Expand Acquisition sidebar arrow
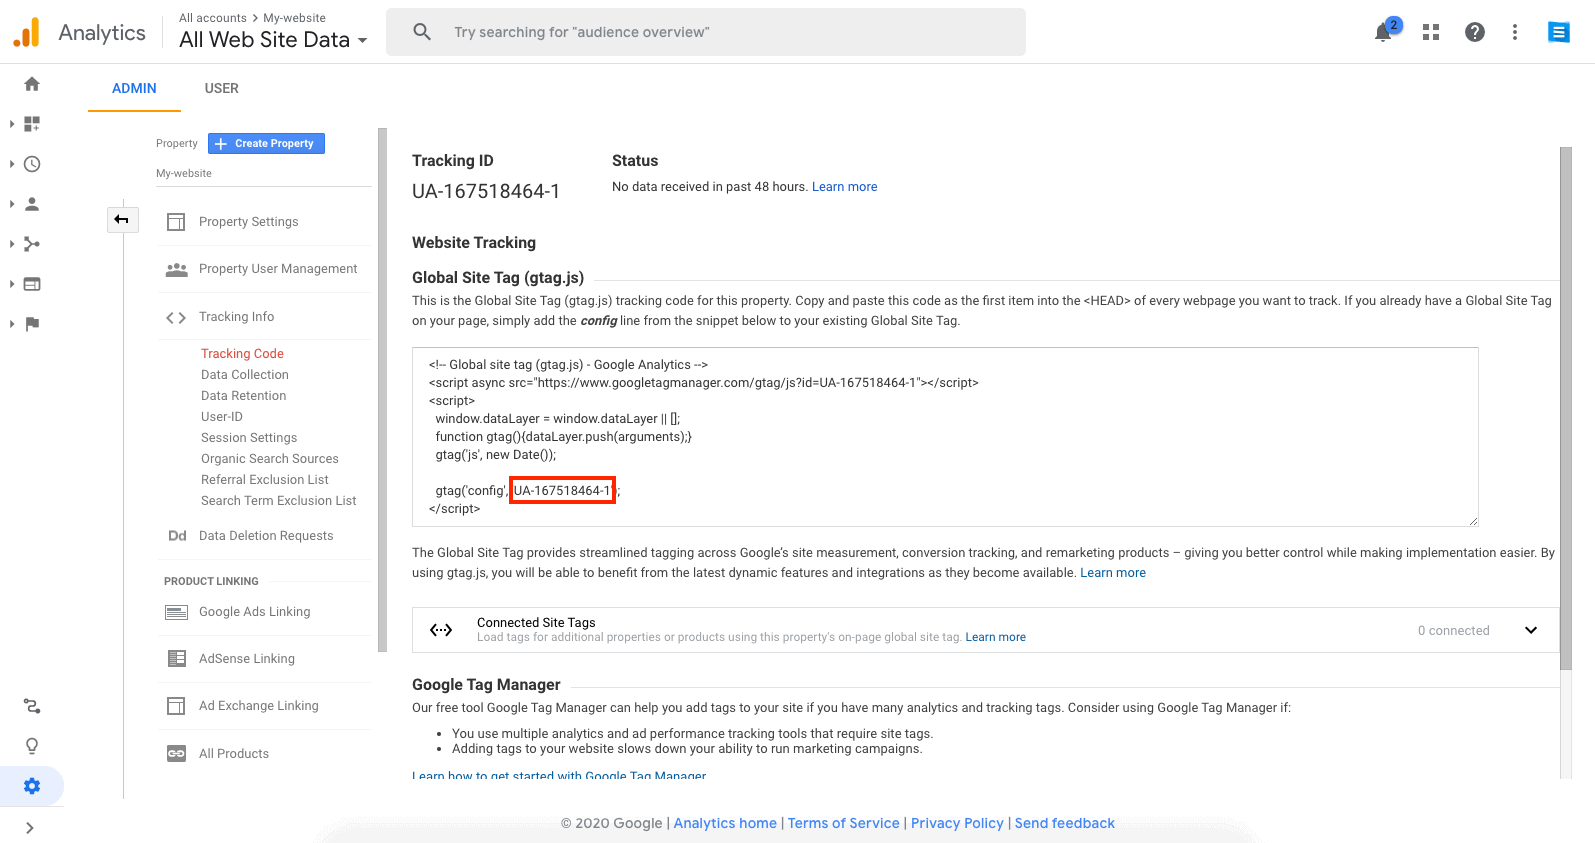 pyautogui.click(x=11, y=244)
